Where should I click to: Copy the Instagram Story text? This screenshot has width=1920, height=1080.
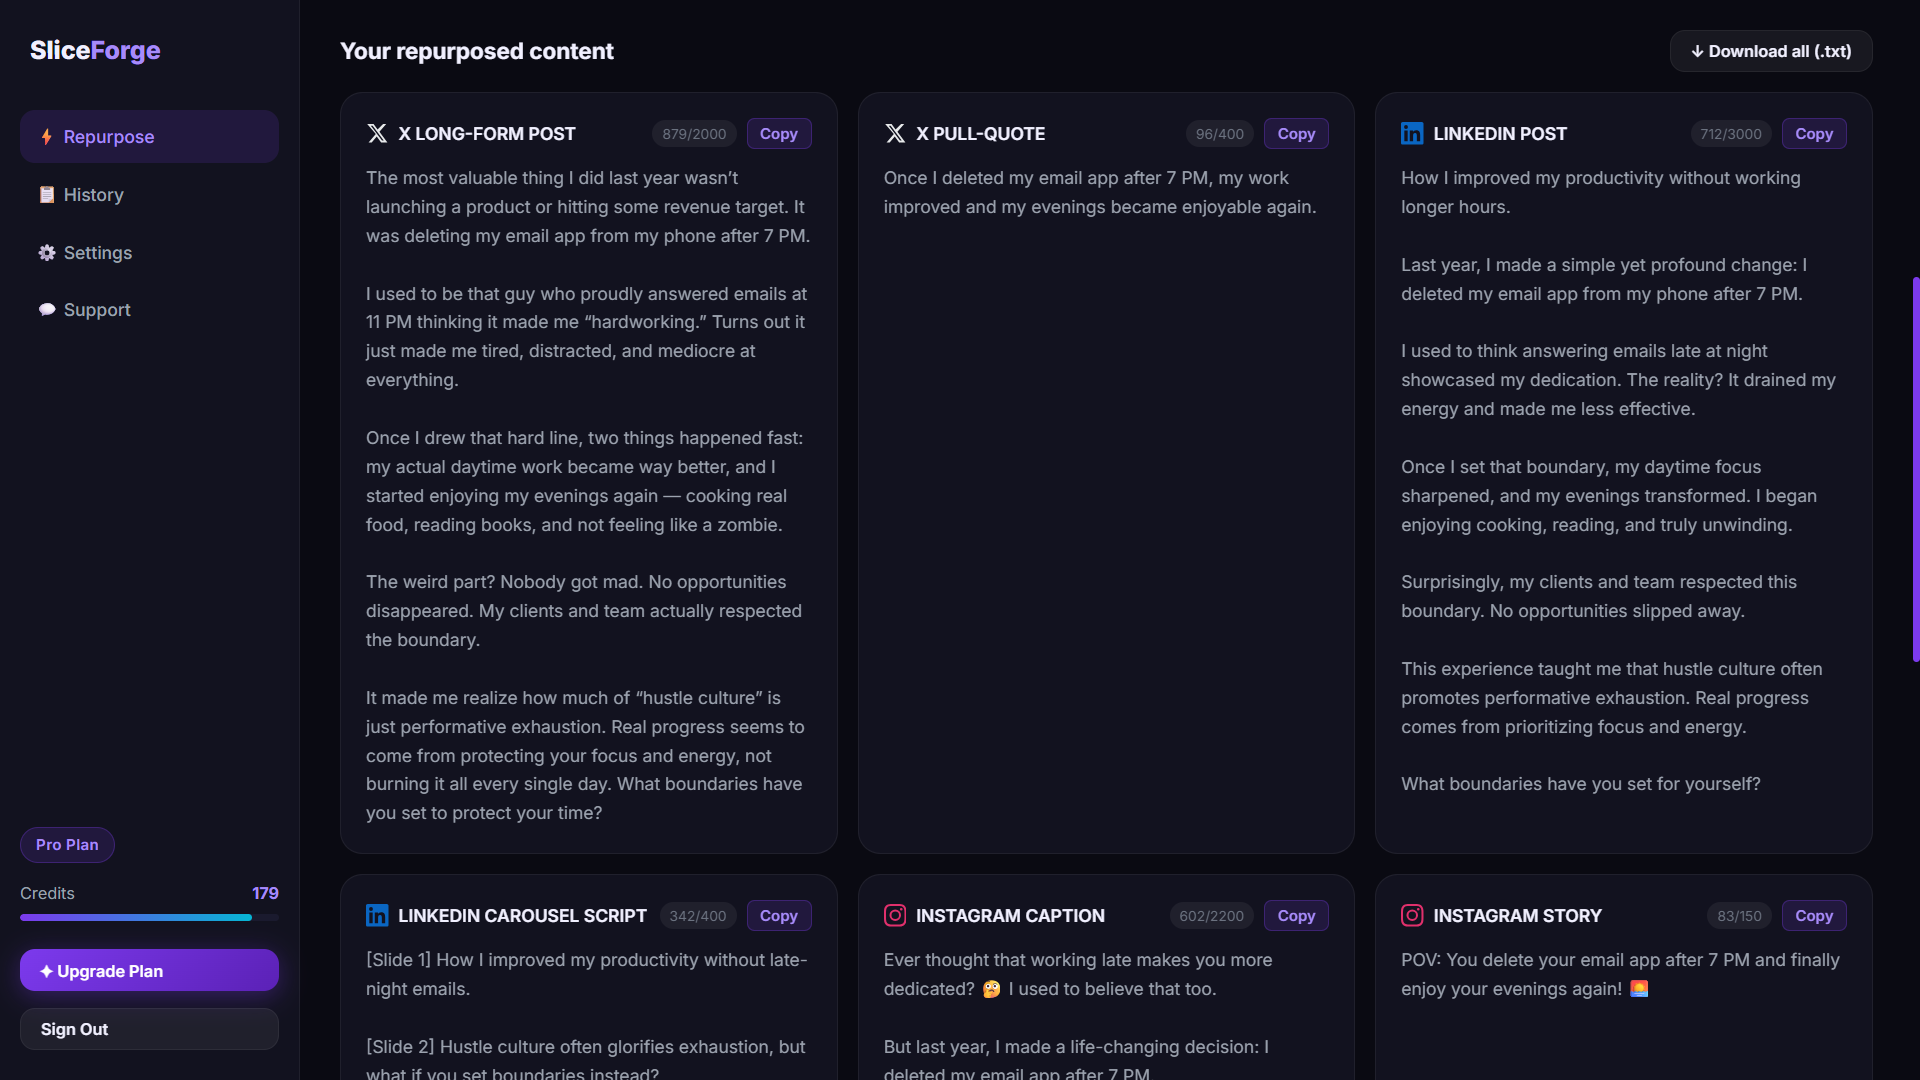click(x=1813, y=916)
